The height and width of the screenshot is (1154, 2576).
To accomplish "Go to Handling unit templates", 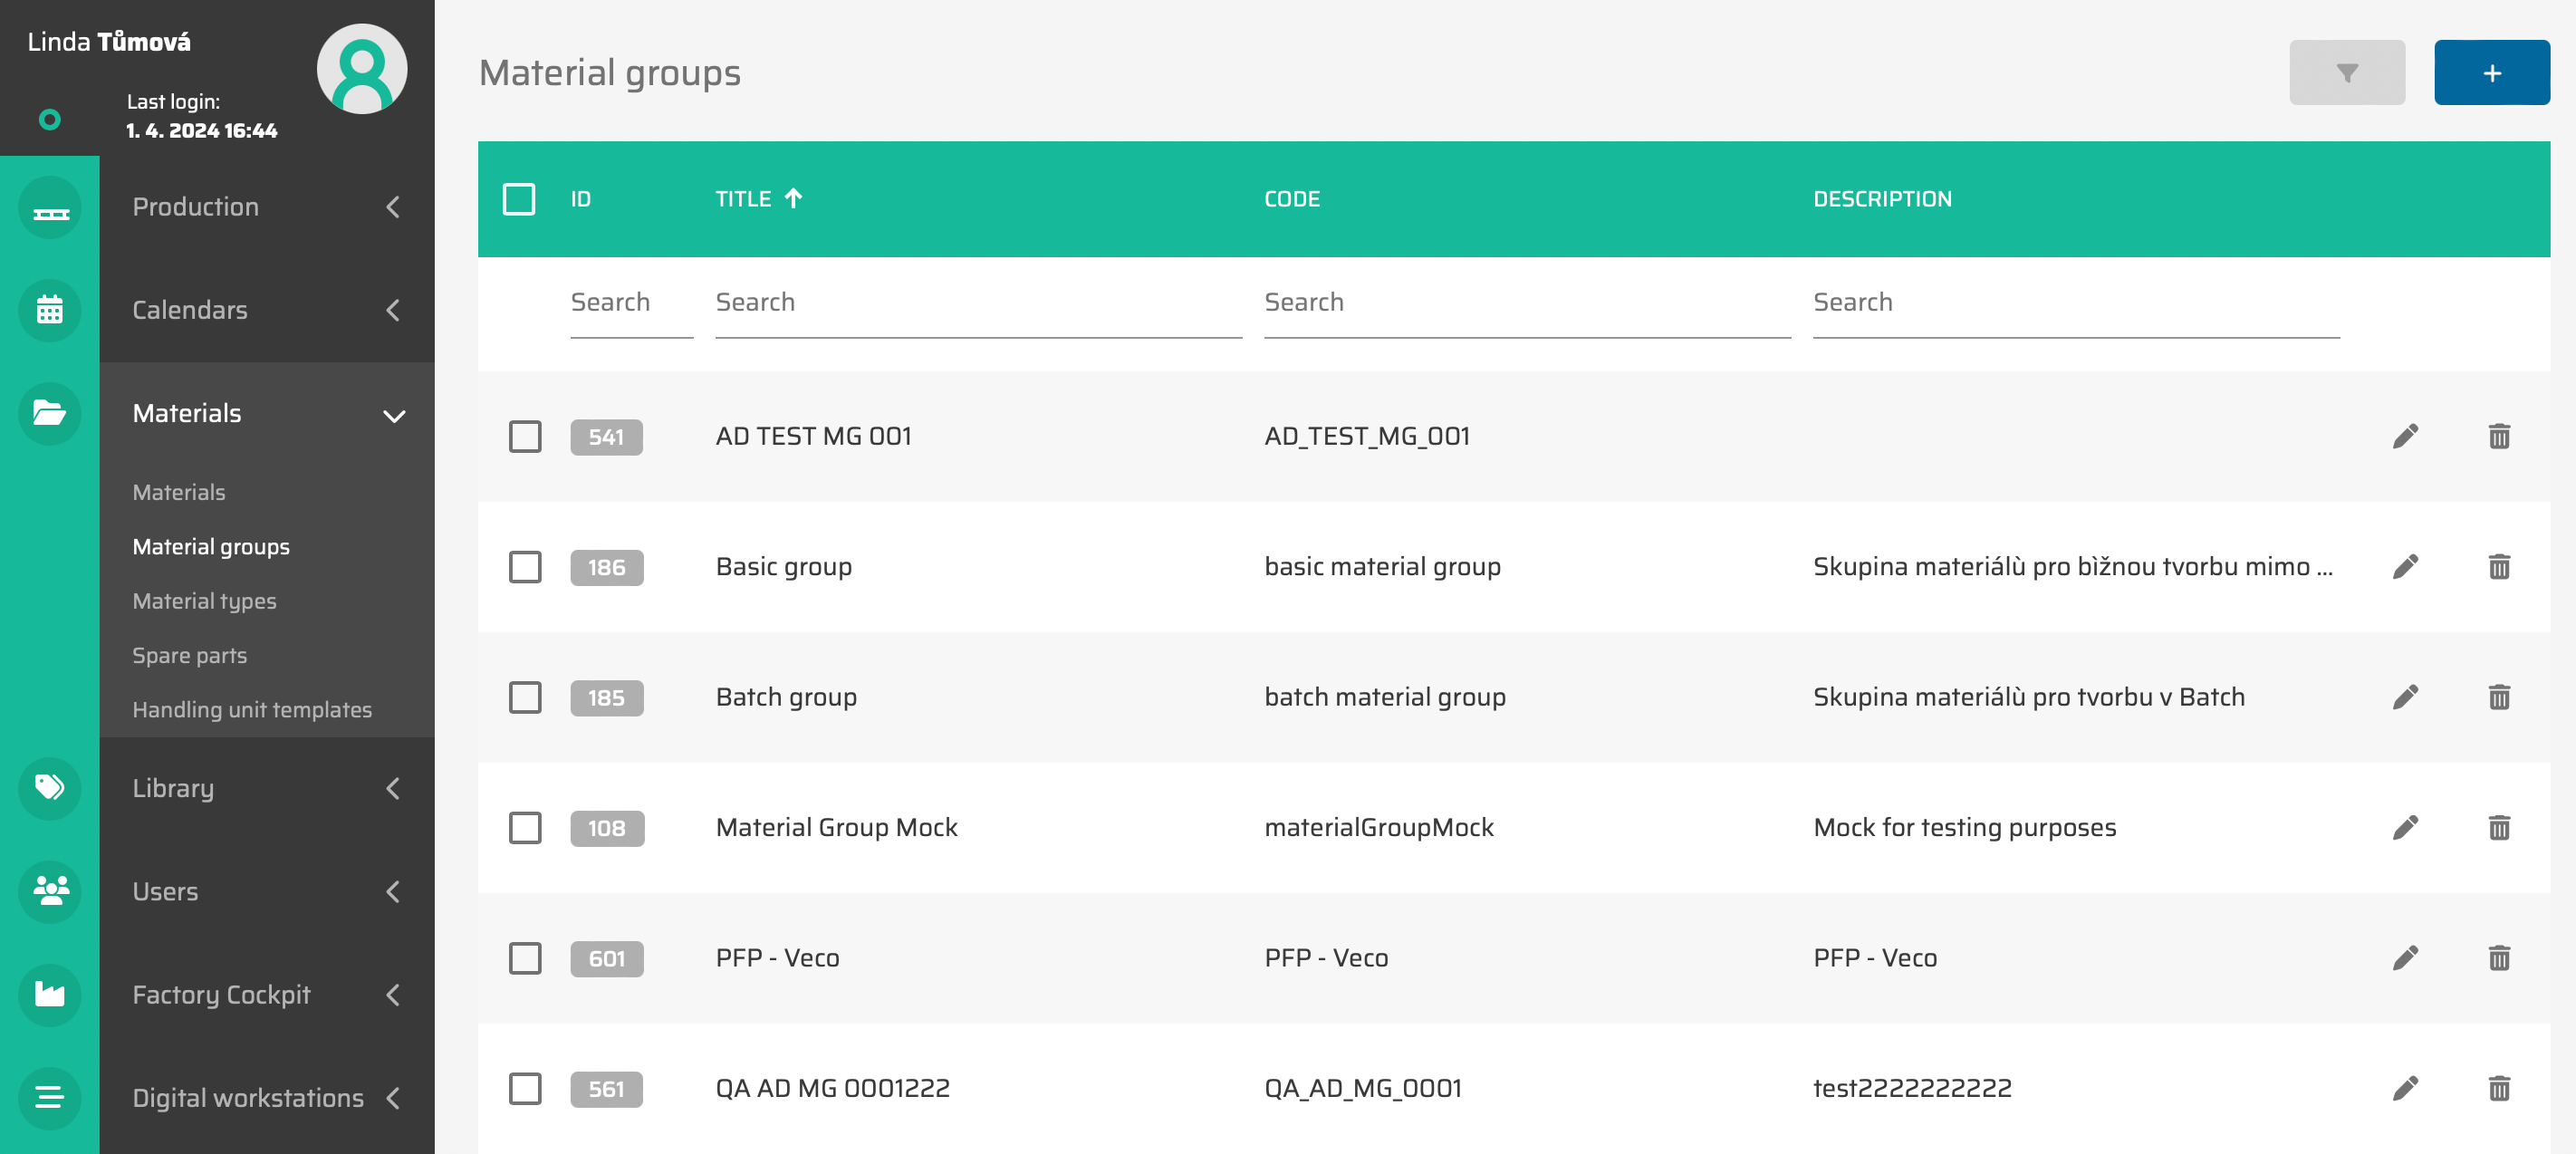I will (252, 709).
